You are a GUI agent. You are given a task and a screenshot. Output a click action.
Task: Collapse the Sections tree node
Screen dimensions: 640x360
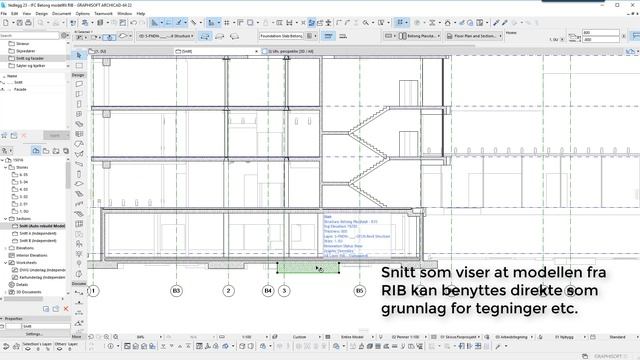[5, 219]
